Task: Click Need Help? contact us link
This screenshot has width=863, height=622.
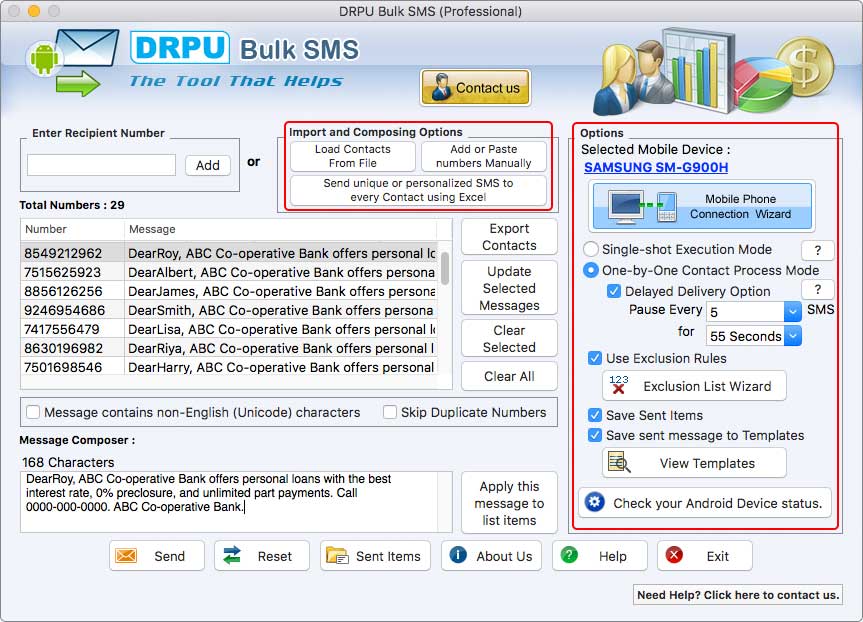Action: [738, 595]
